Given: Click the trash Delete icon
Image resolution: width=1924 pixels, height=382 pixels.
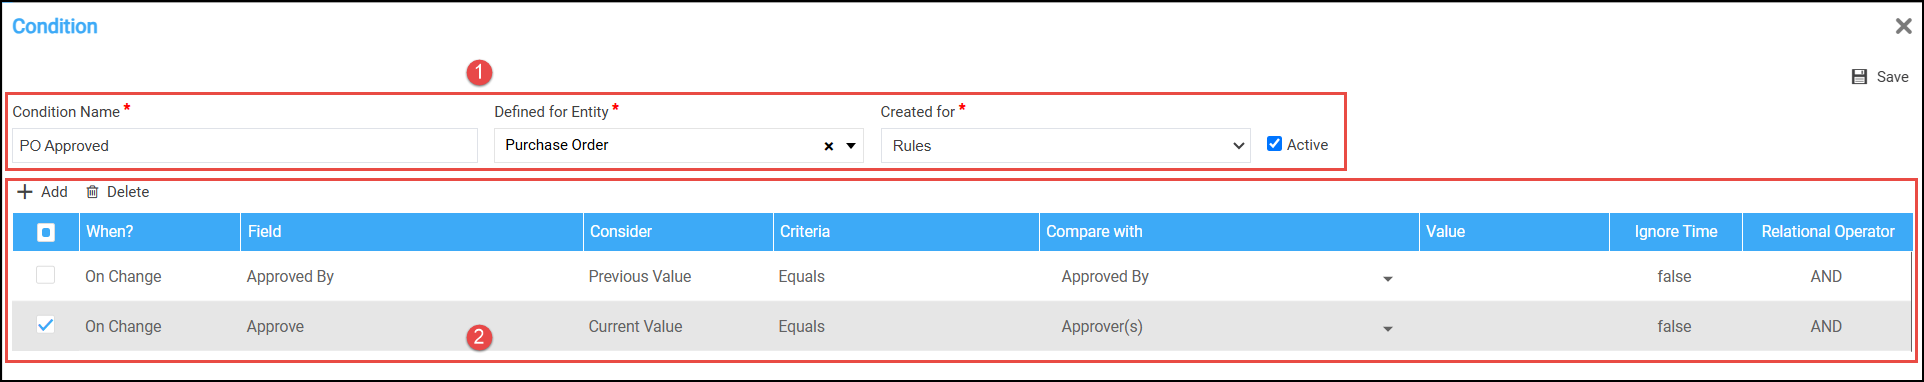Looking at the screenshot, I should (x=92, y=192).
